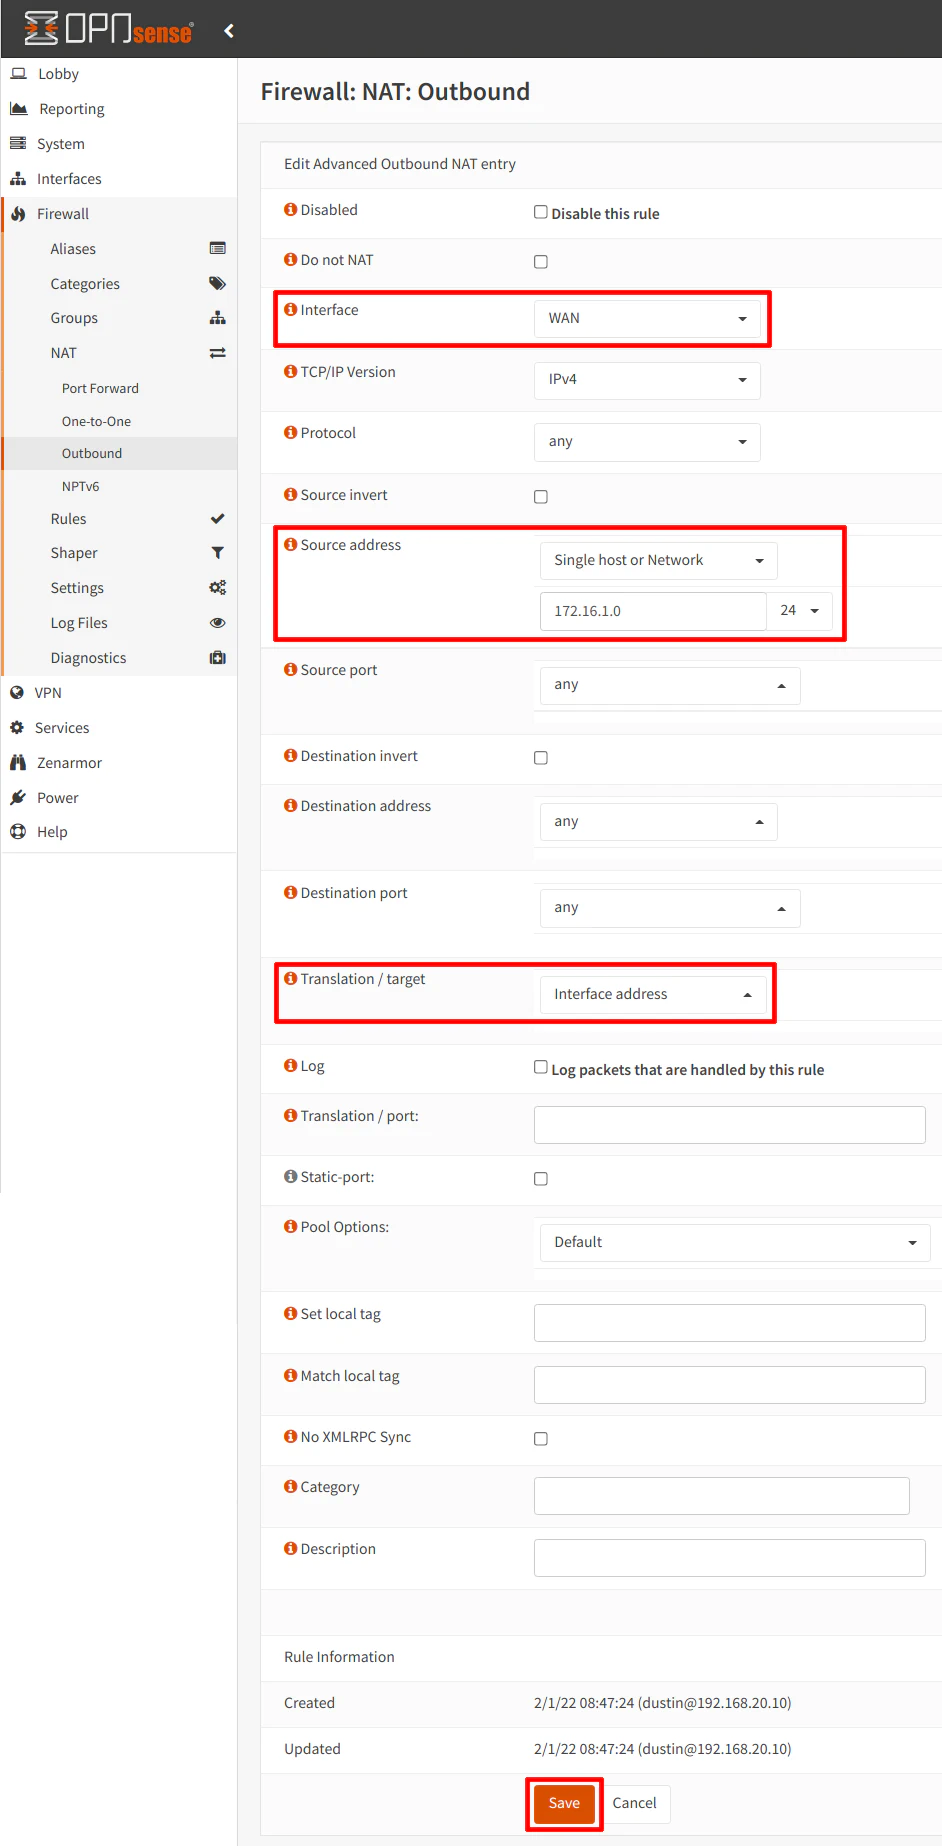
Task: Click the Diagnostics medkit icon
Action: 217,657
